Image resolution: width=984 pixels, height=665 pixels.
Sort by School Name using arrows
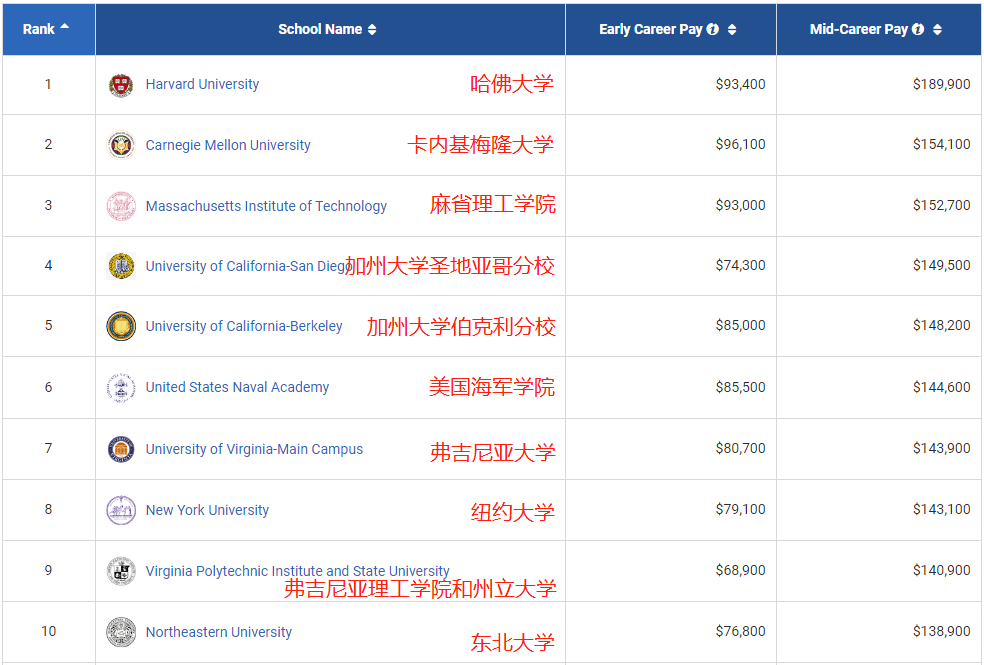[372, 30]
